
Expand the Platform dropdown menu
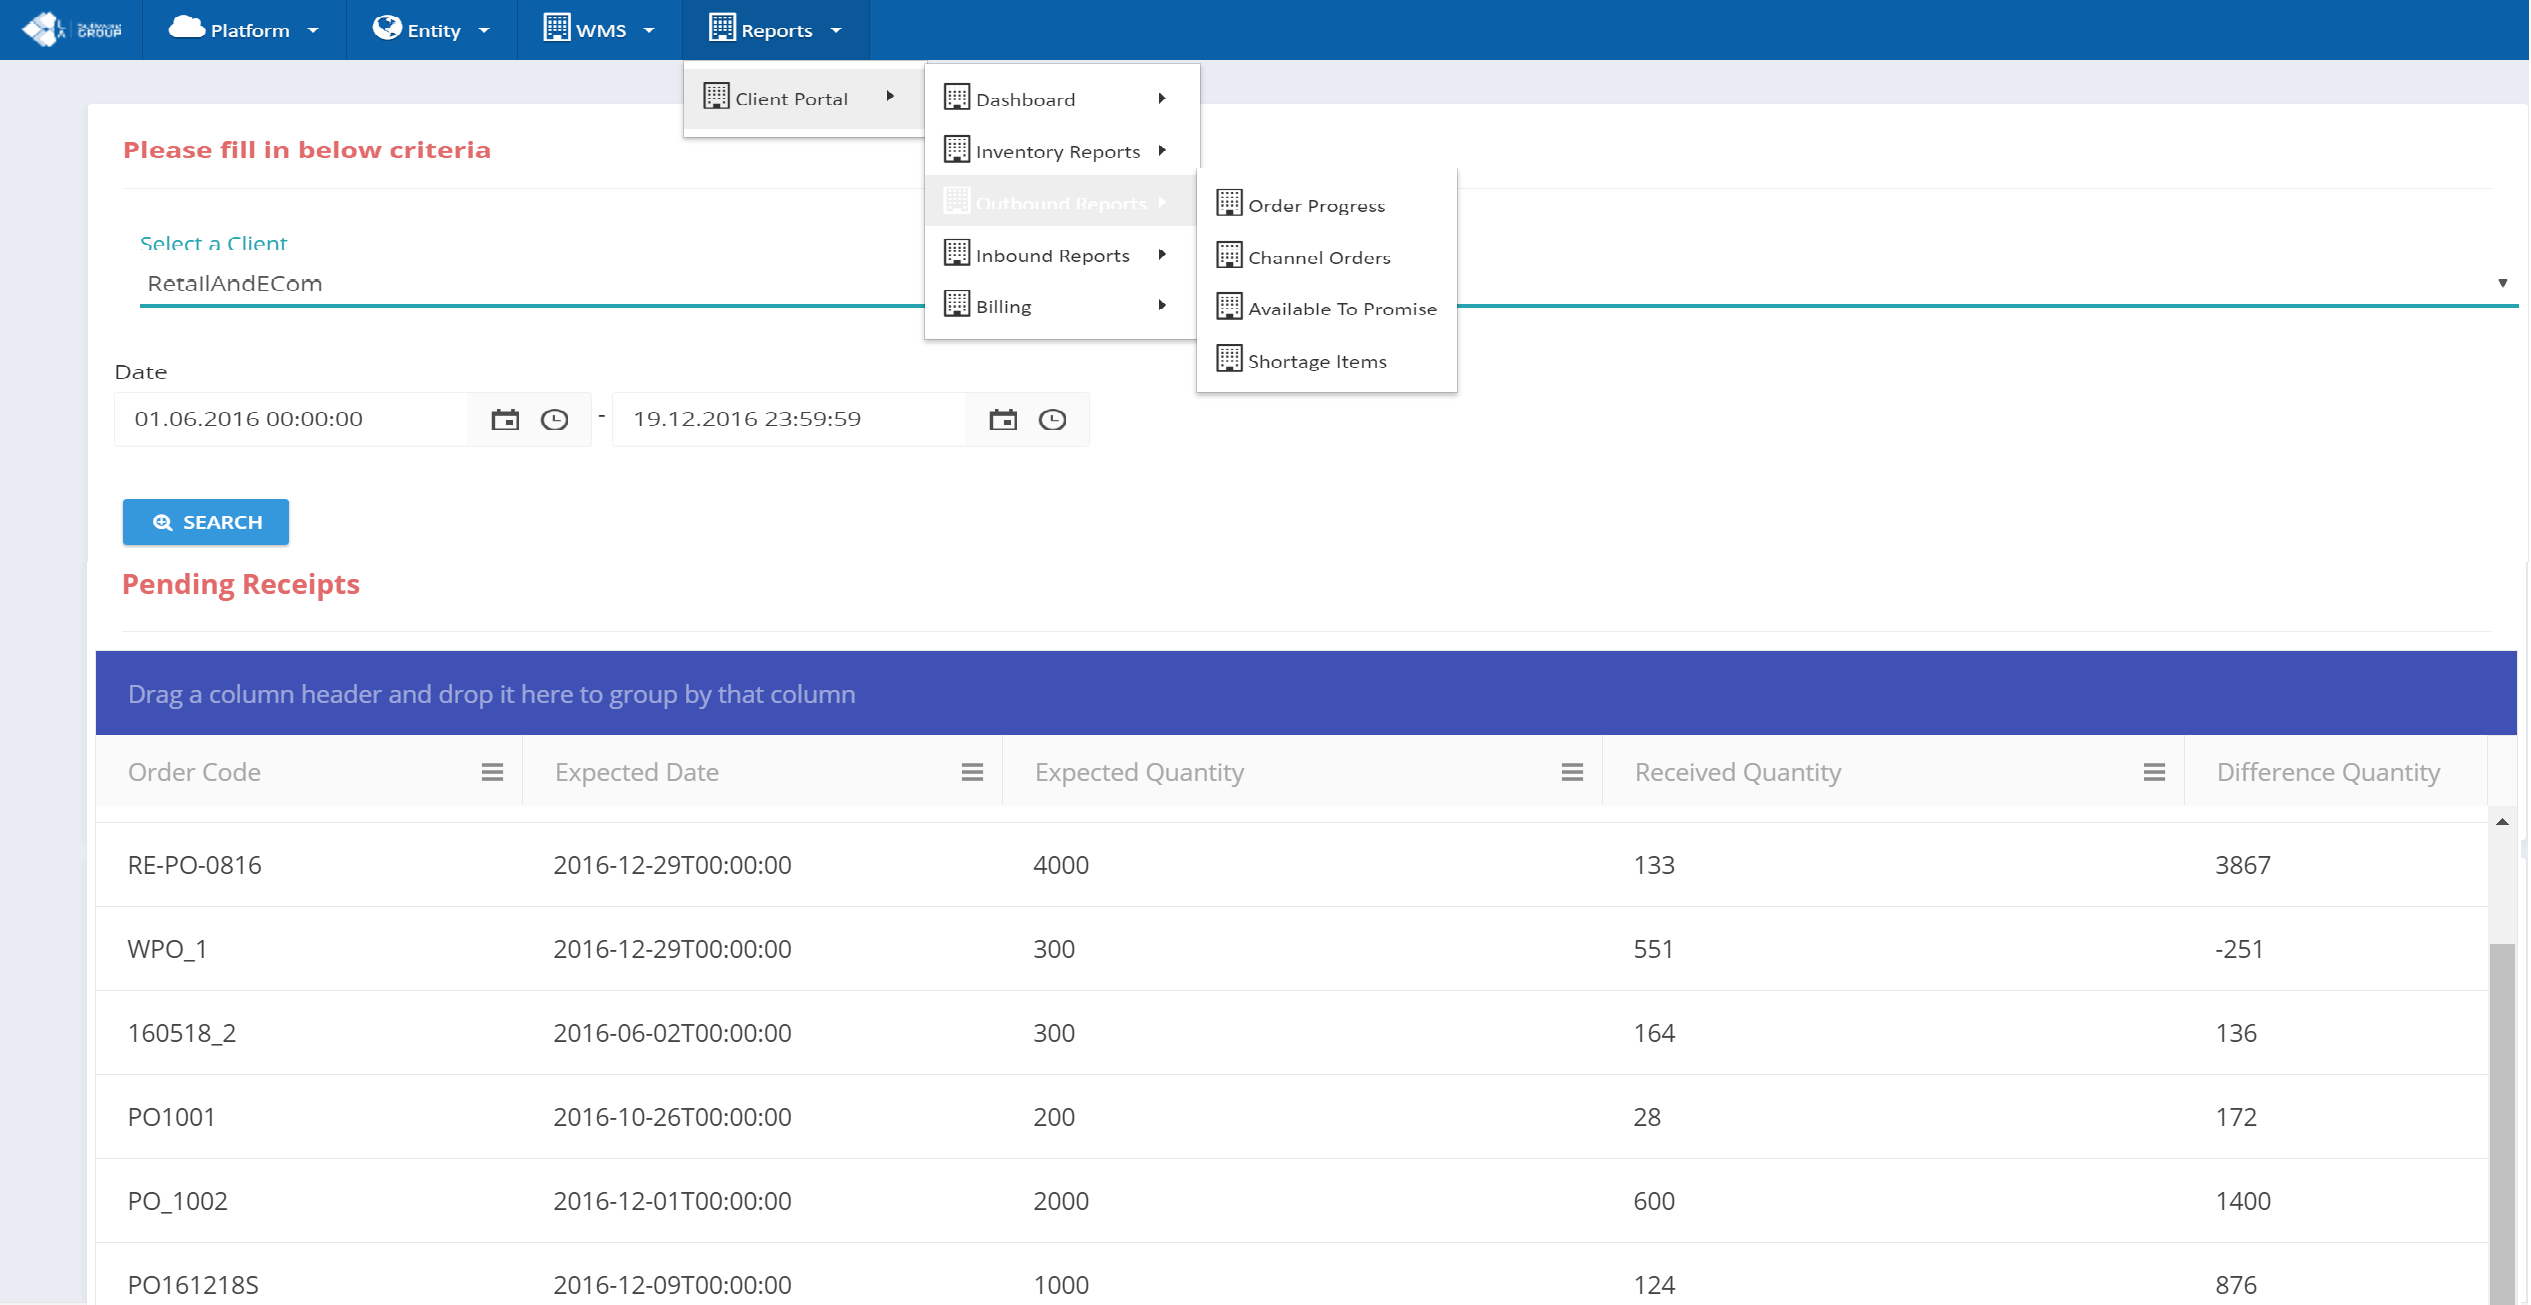pyautogui.click(x=244, y=30)
